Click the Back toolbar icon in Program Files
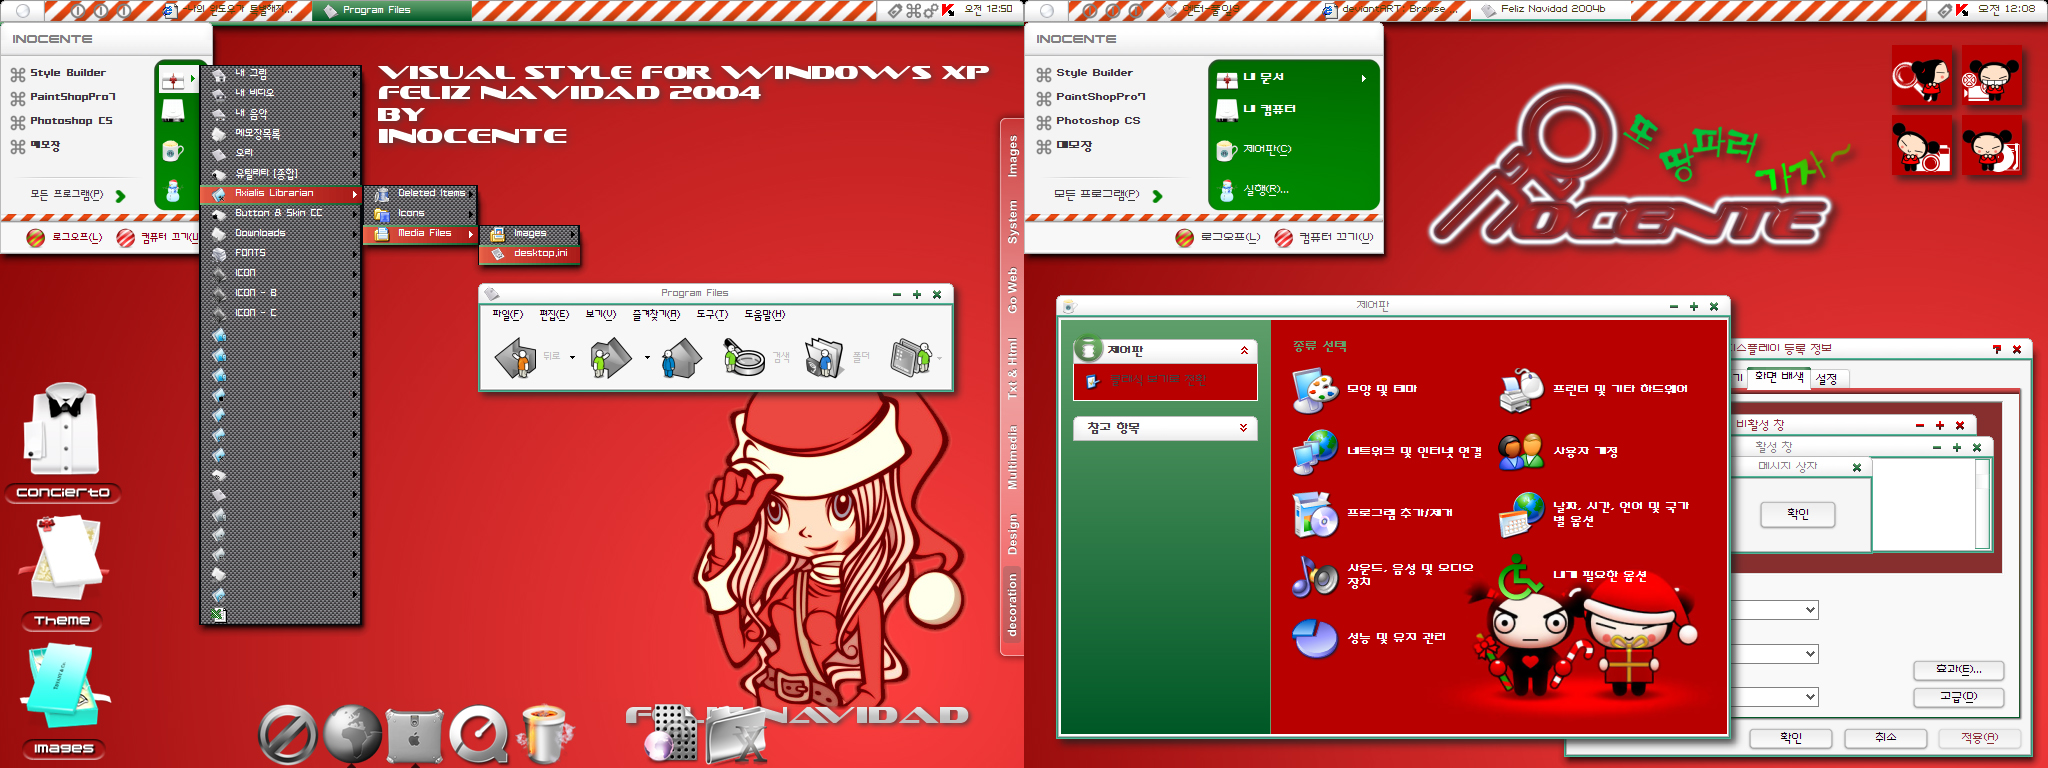This screenshot has height=768, width=2048. 517,357
